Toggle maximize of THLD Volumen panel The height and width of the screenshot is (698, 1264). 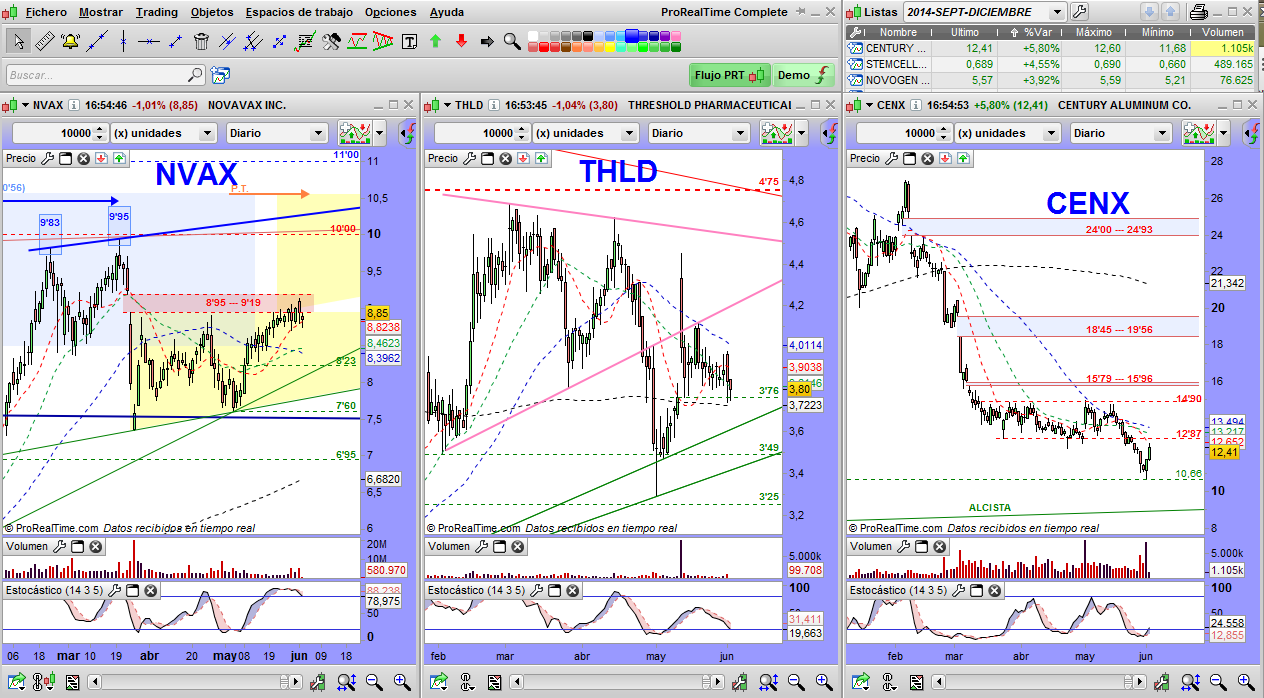[x=499, y=547]
